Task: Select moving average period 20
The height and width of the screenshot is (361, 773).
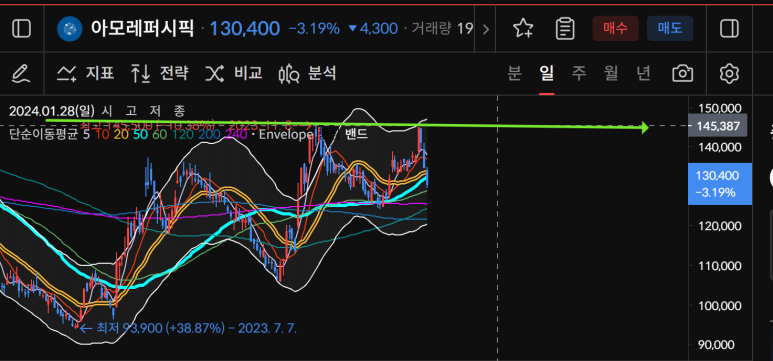Action: click(121, 134)
